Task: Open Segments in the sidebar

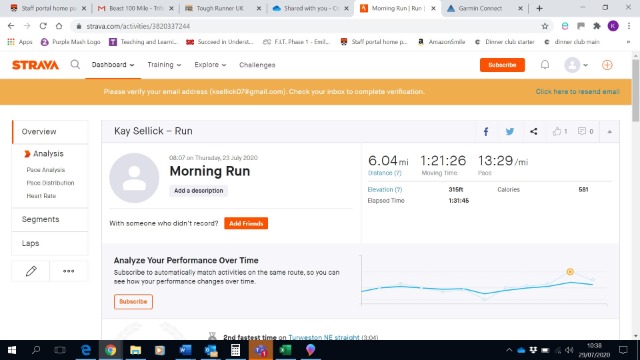Action: coord(40,219)
